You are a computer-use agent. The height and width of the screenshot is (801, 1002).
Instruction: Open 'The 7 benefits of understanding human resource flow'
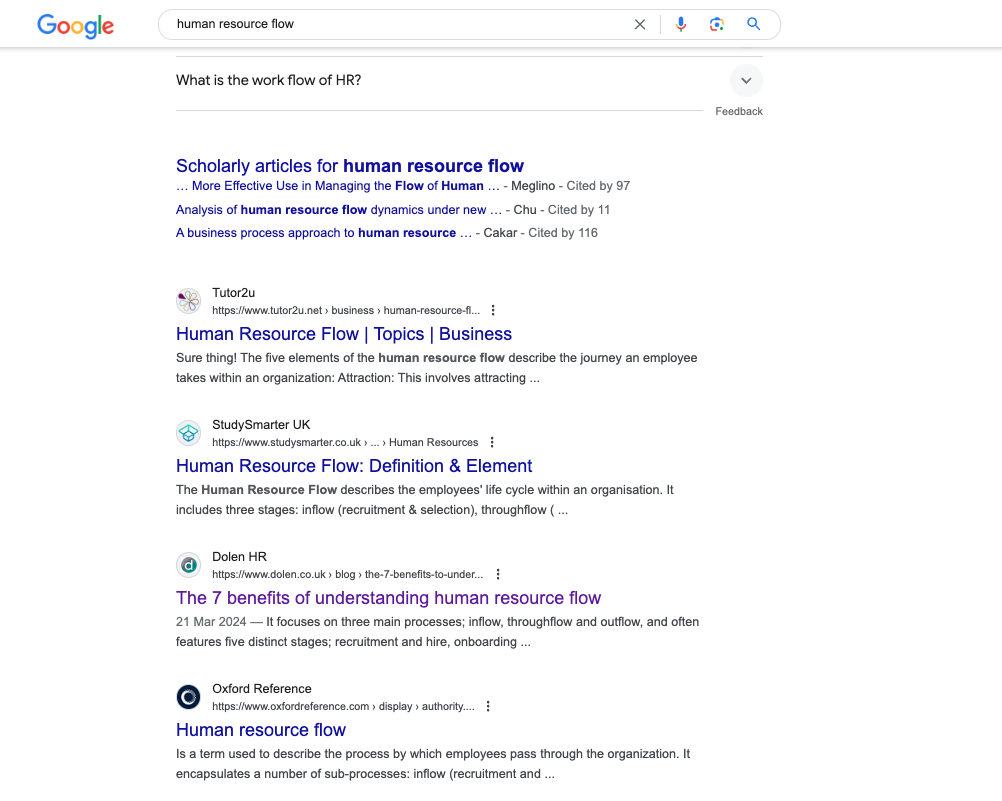(x=389, y=598)
